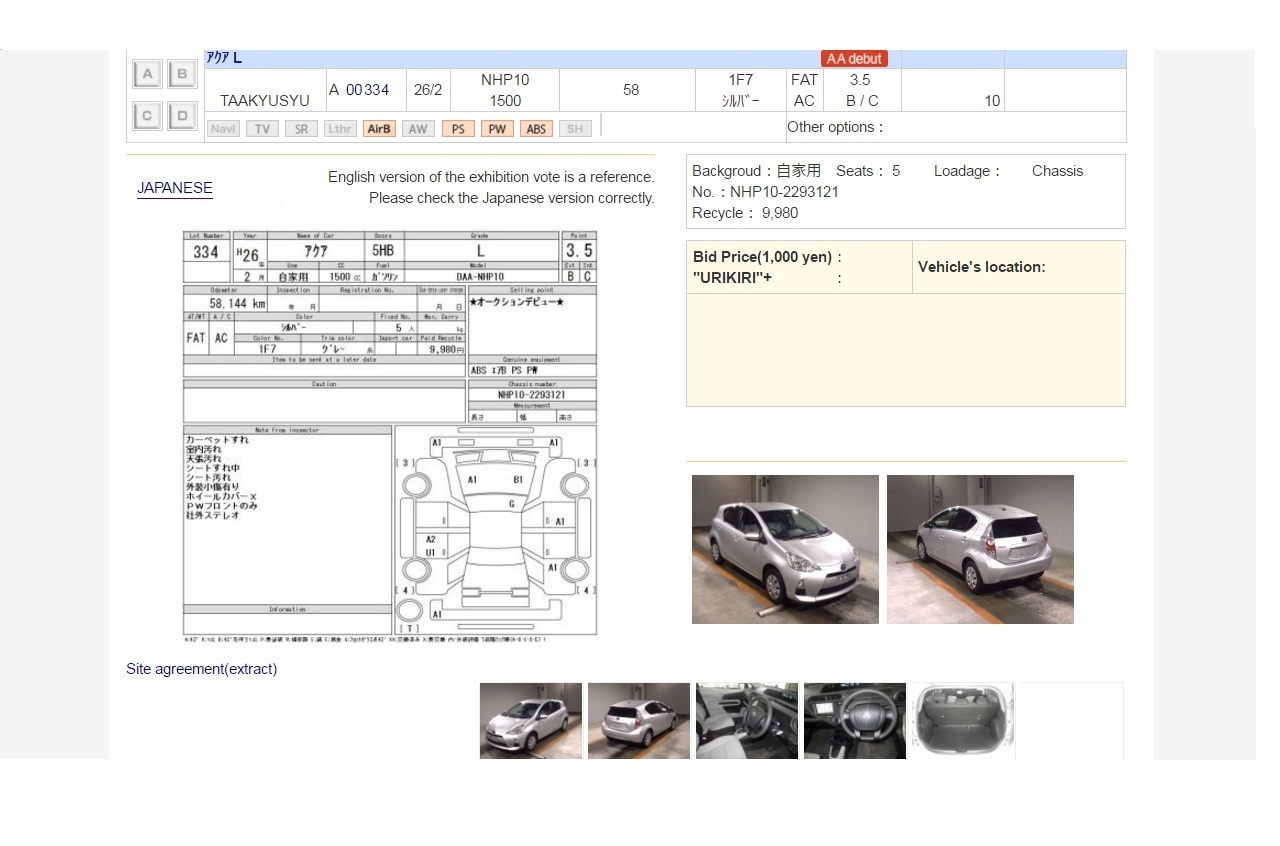Click the FAT AC transmission cell
Image resolution: width=1280 pixels, height=846 pixels.
point(804,90)
